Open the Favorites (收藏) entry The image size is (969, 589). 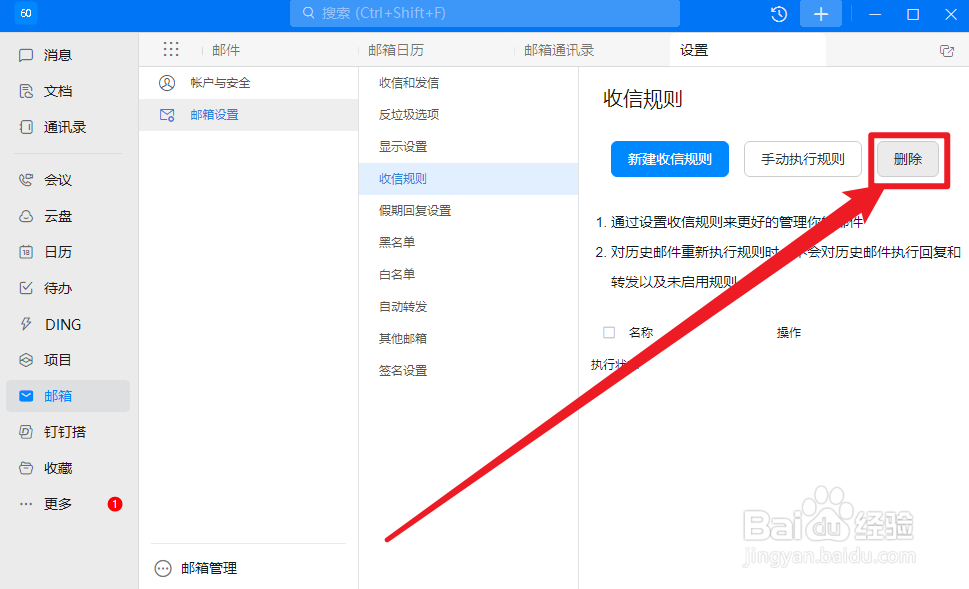coord(52,467)
